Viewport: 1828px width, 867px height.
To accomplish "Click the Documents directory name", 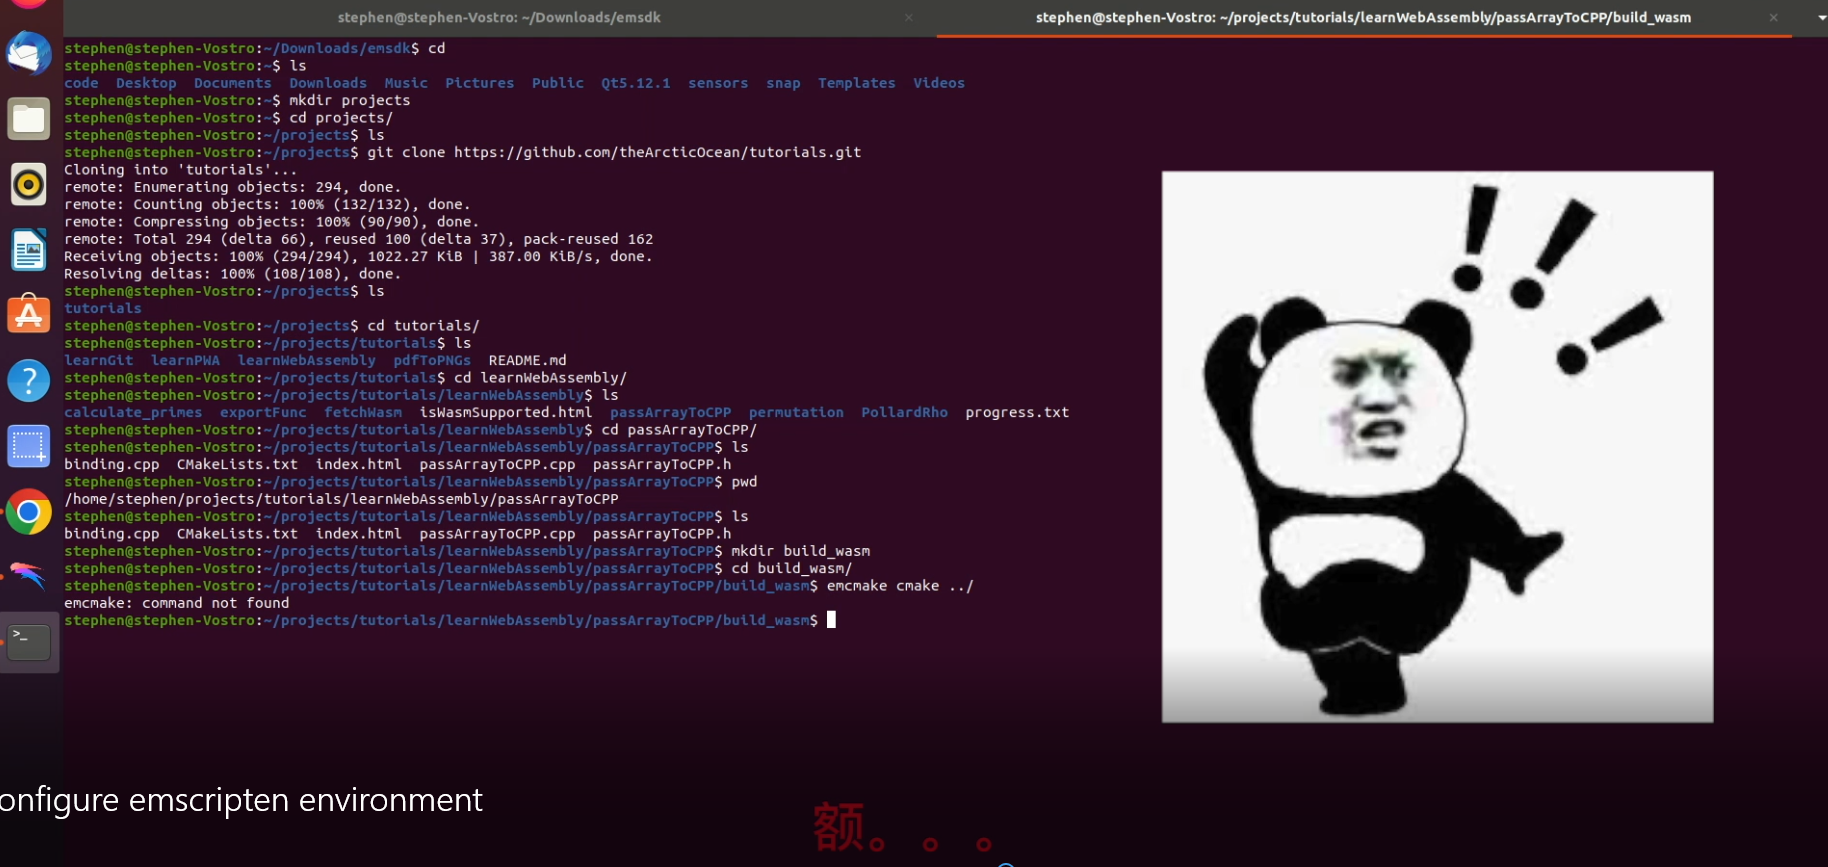I will coord(233,83).
